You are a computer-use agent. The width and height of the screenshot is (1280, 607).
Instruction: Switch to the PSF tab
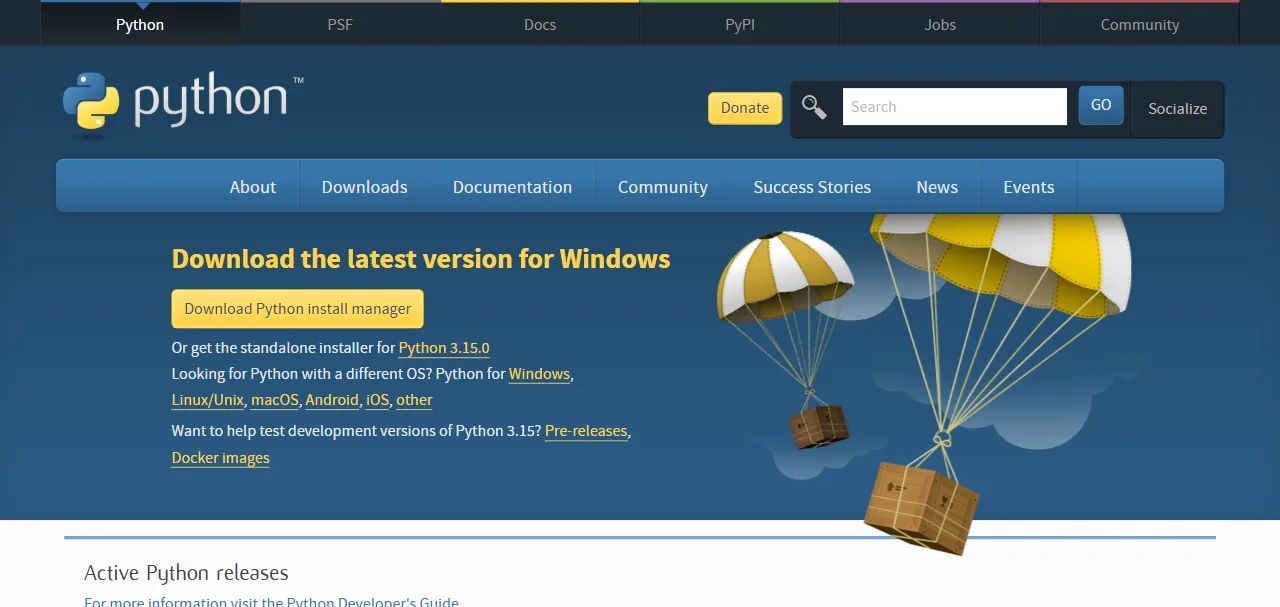pos(340,24)
